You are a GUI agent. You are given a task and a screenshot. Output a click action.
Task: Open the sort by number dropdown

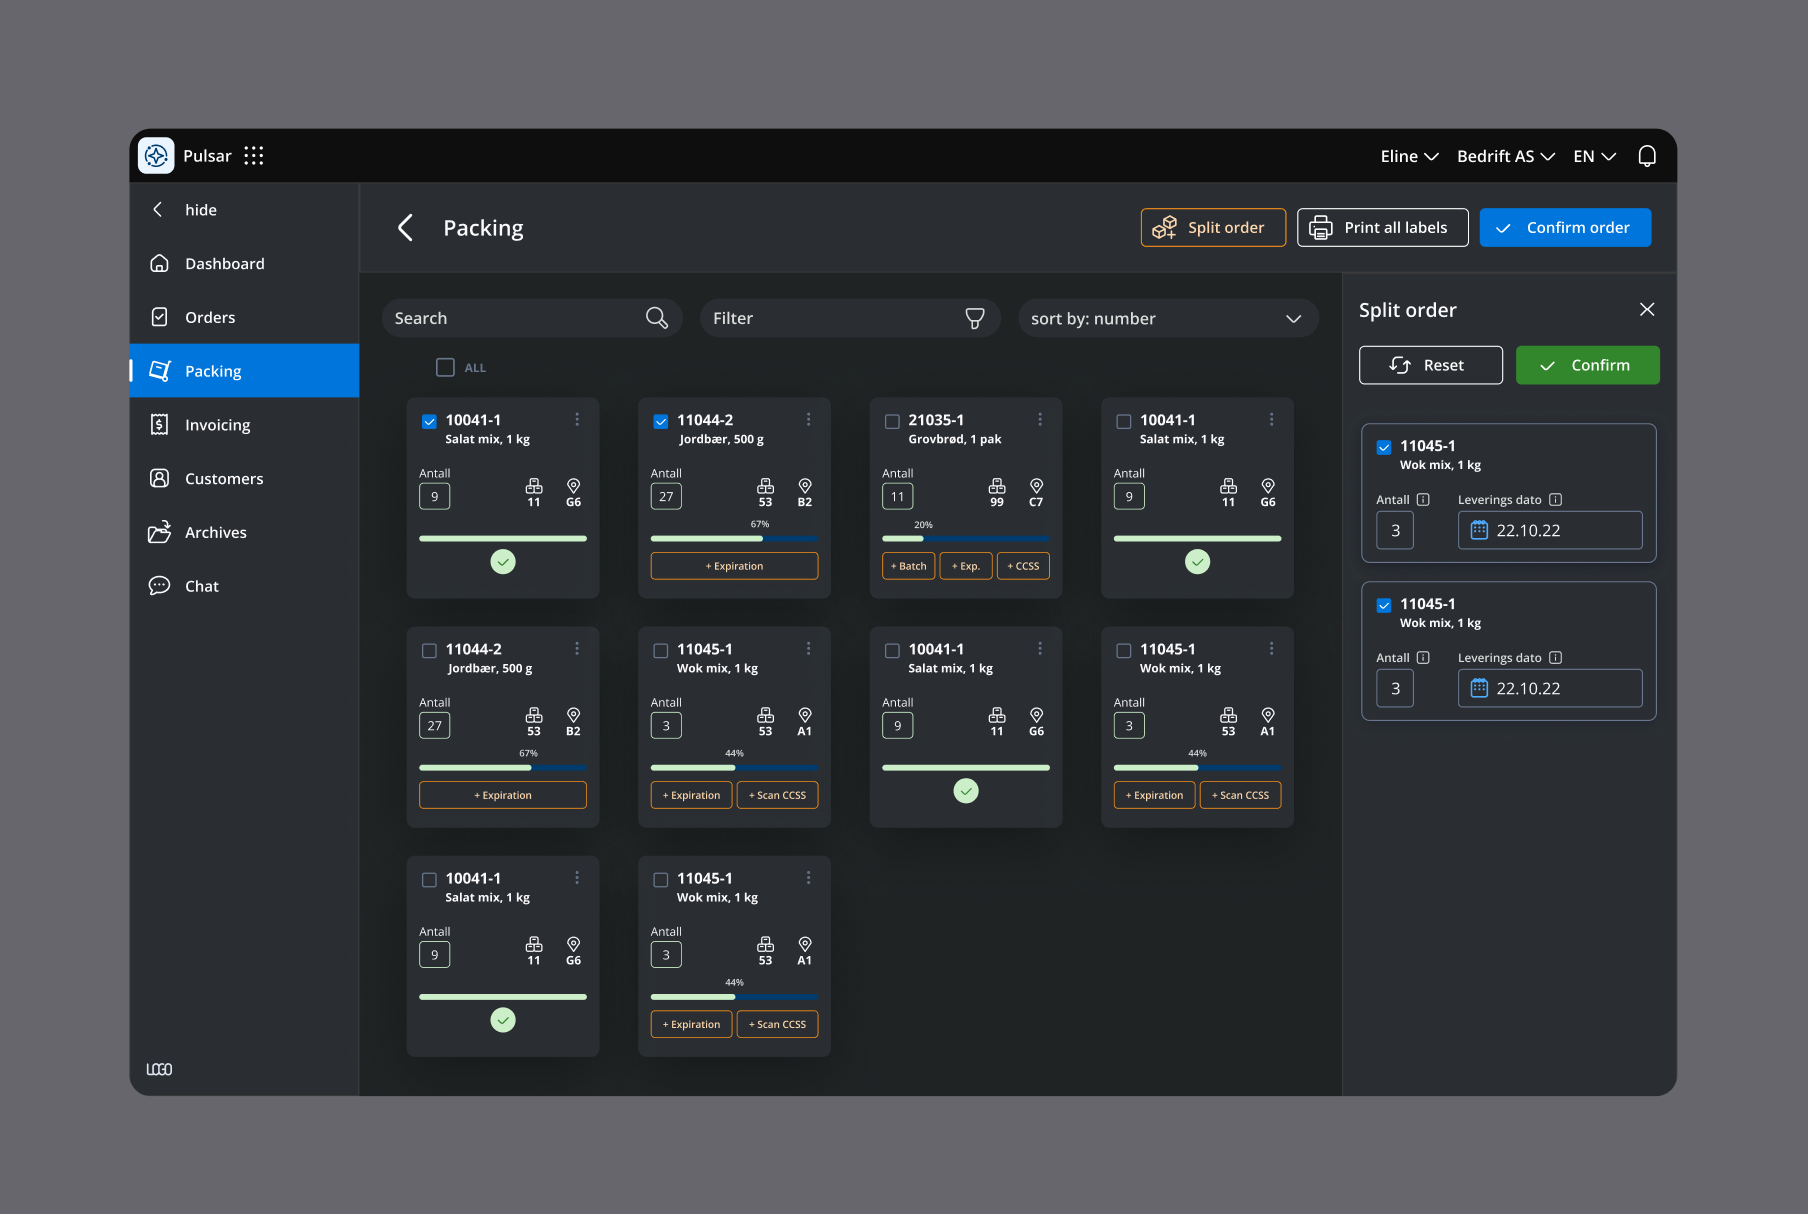[1167, 318]
